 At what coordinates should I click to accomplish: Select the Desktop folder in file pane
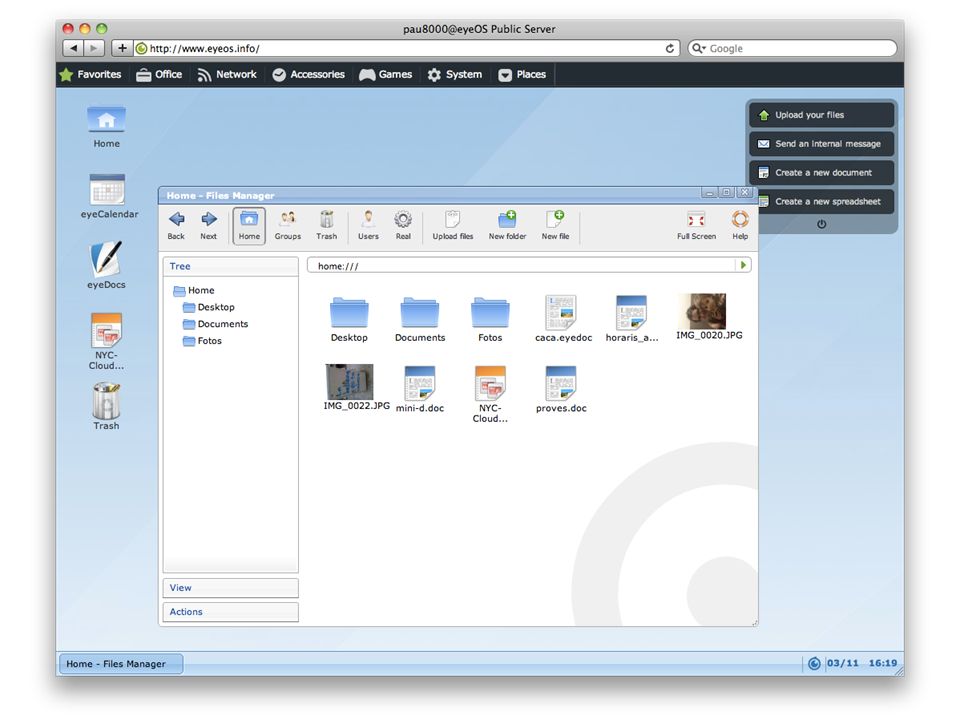[x=349, y=320]
